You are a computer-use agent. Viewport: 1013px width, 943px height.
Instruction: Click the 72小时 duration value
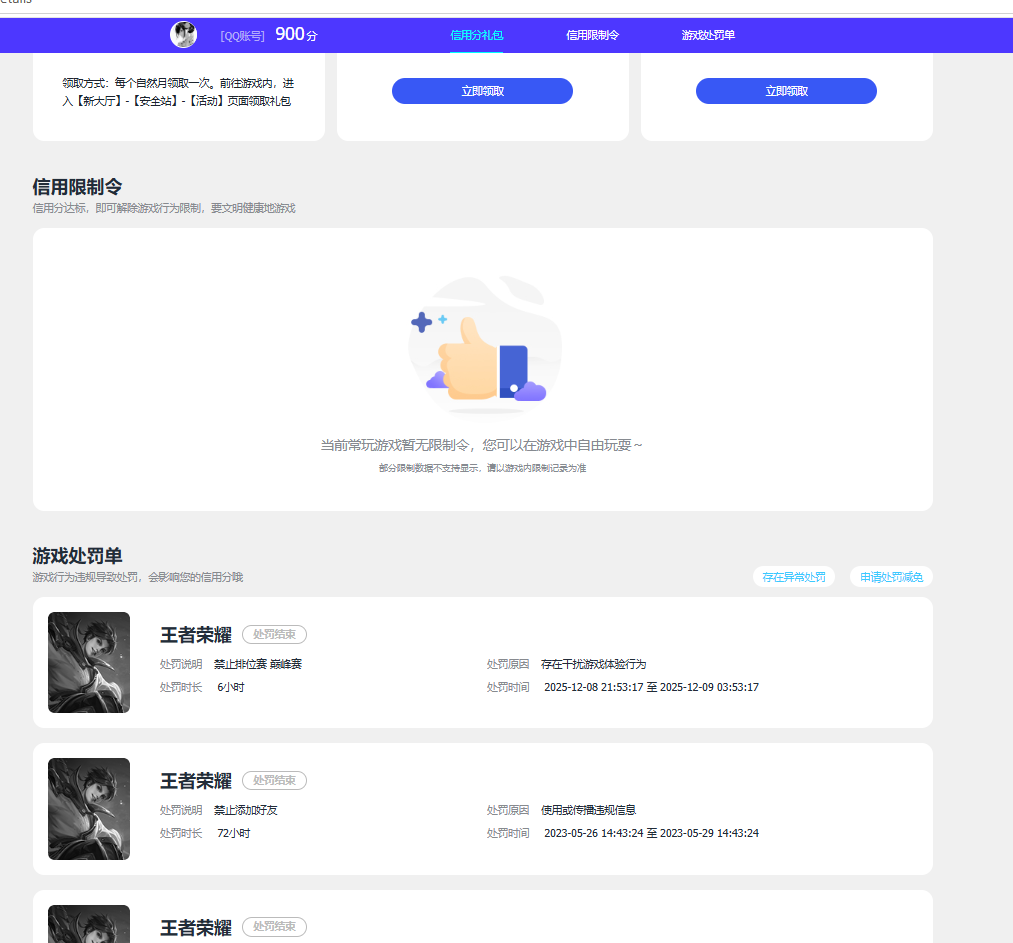[x=233, y=833]
